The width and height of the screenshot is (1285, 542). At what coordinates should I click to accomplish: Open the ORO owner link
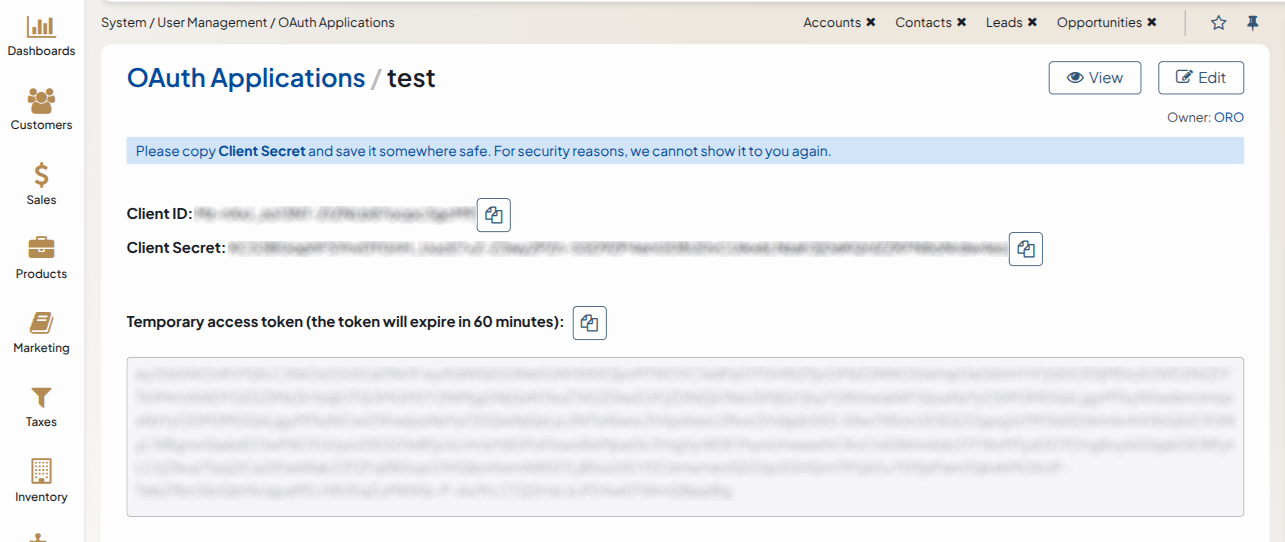pyautogui.click(x=1229, y=118)
